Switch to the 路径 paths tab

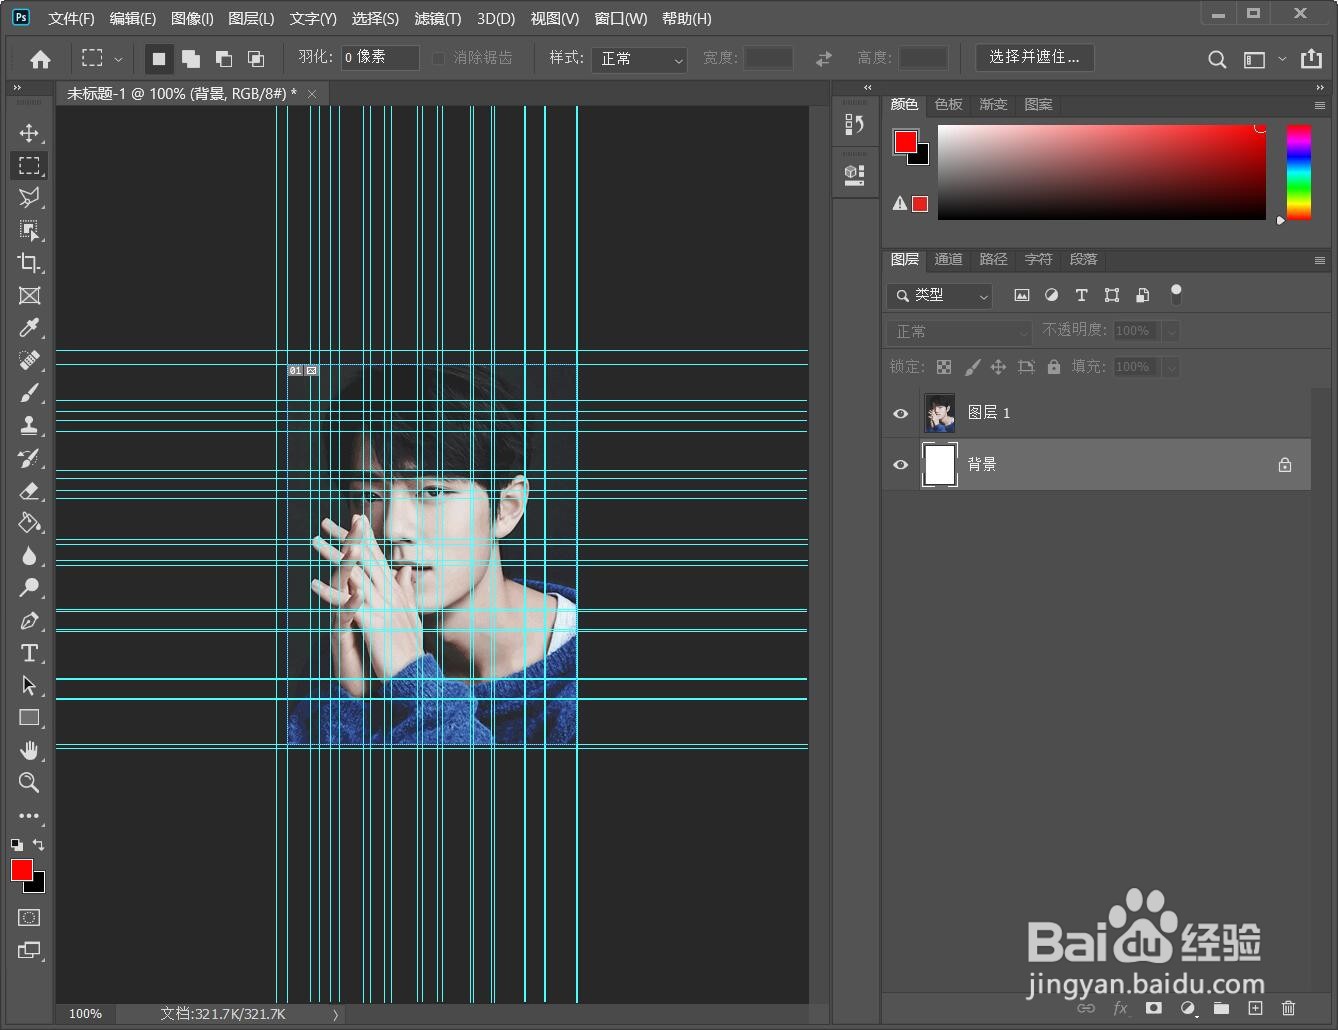click(993, 259)
